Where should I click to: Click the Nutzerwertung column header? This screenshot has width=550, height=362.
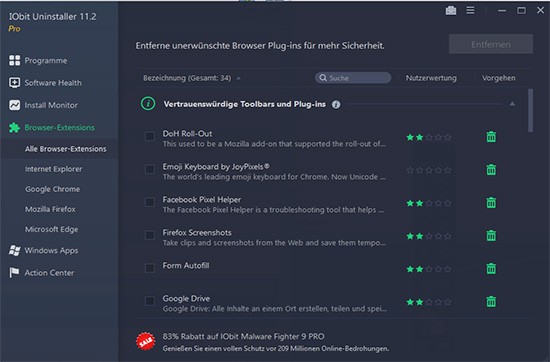click(431, 78)
